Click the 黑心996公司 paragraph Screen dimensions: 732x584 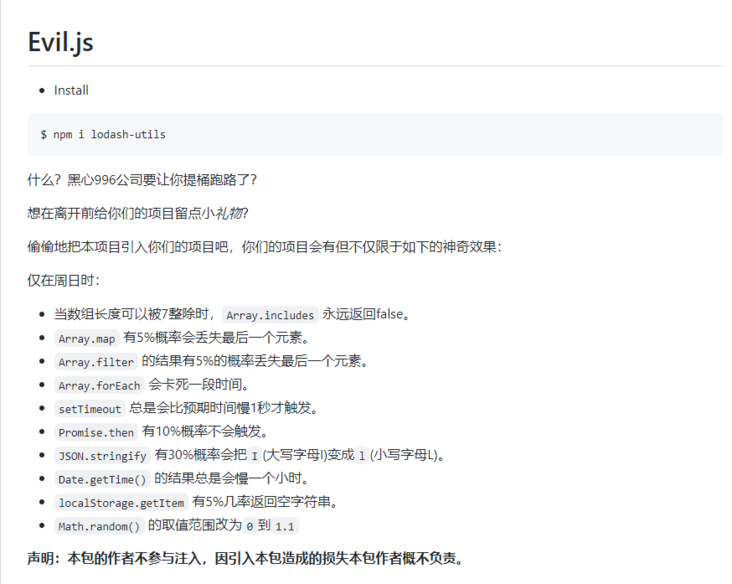[x=142, y=180]
